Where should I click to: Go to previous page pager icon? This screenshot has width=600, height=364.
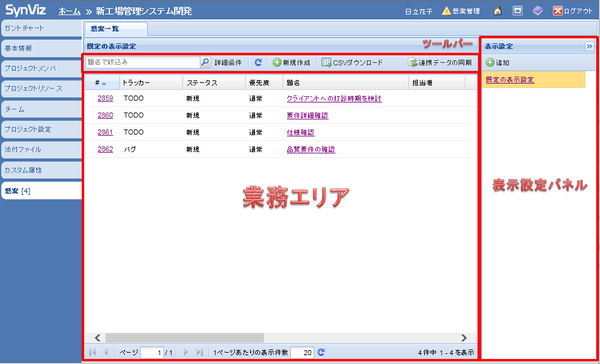(106, 352)
